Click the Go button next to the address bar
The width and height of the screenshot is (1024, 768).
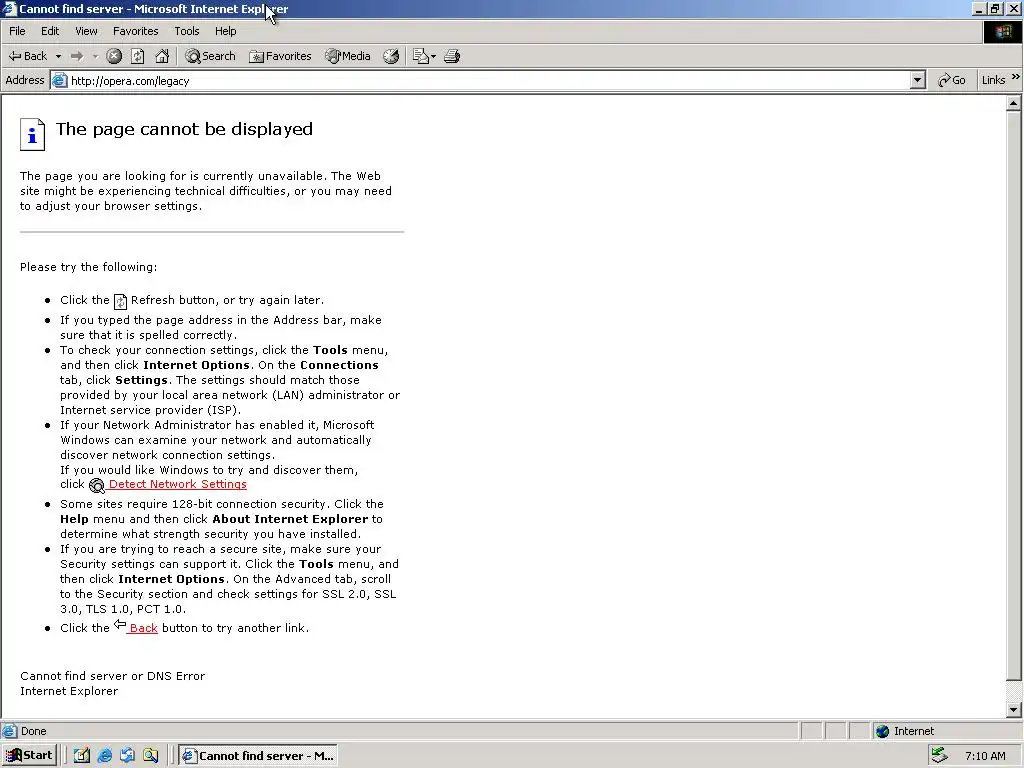952,80
